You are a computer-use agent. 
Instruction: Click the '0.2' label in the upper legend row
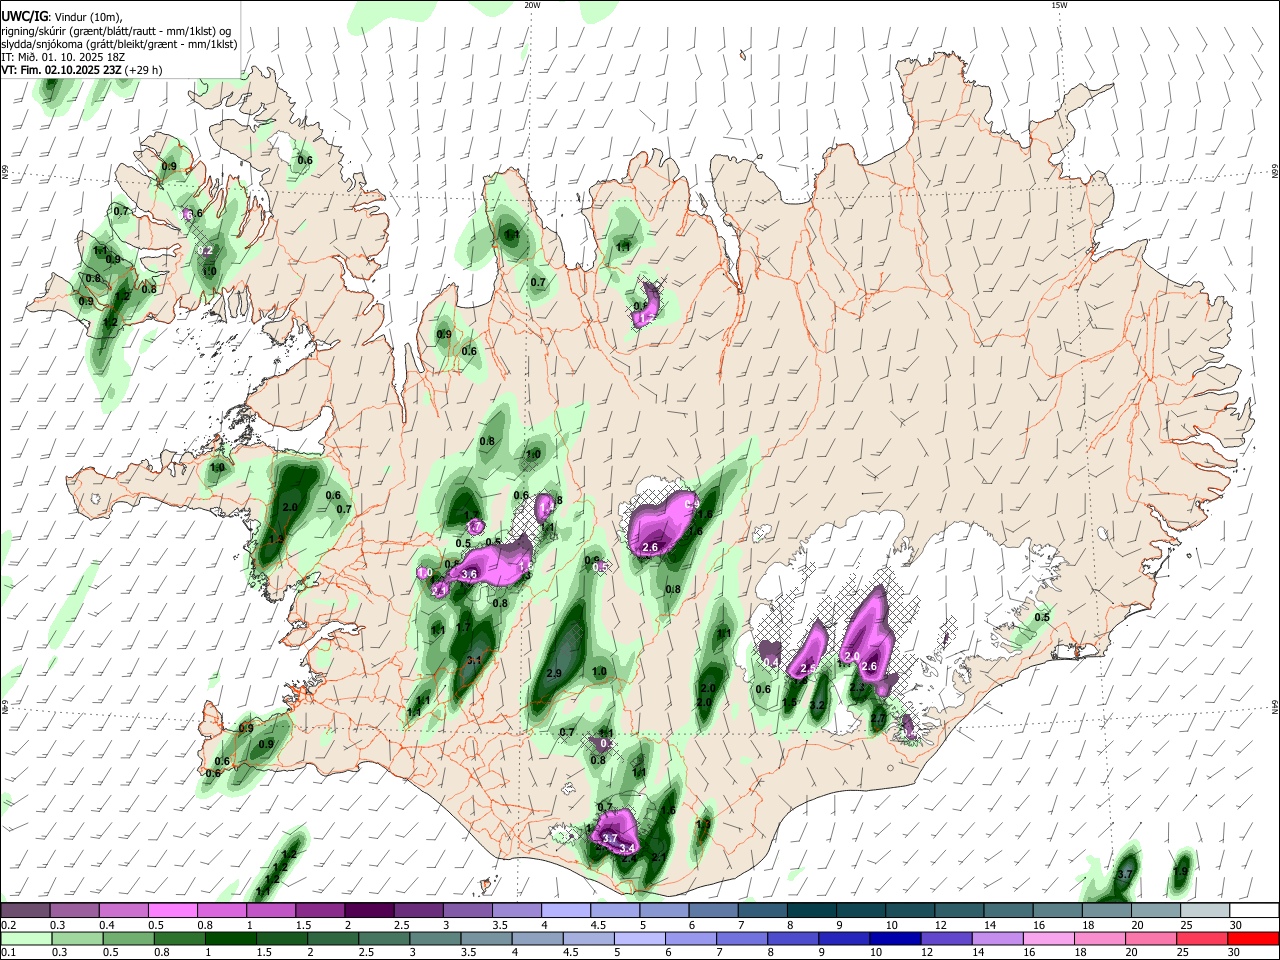pos(8,925)
